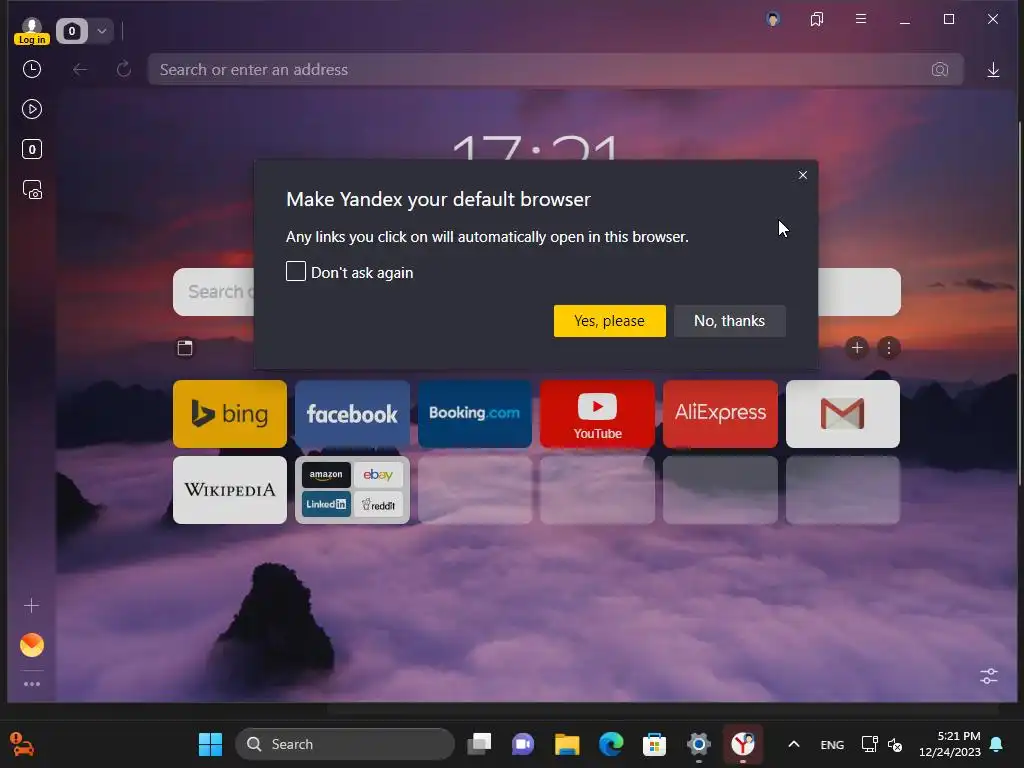Click the plus icon in left sidebar
1024x768 pixels.
(x=31, y=606)
